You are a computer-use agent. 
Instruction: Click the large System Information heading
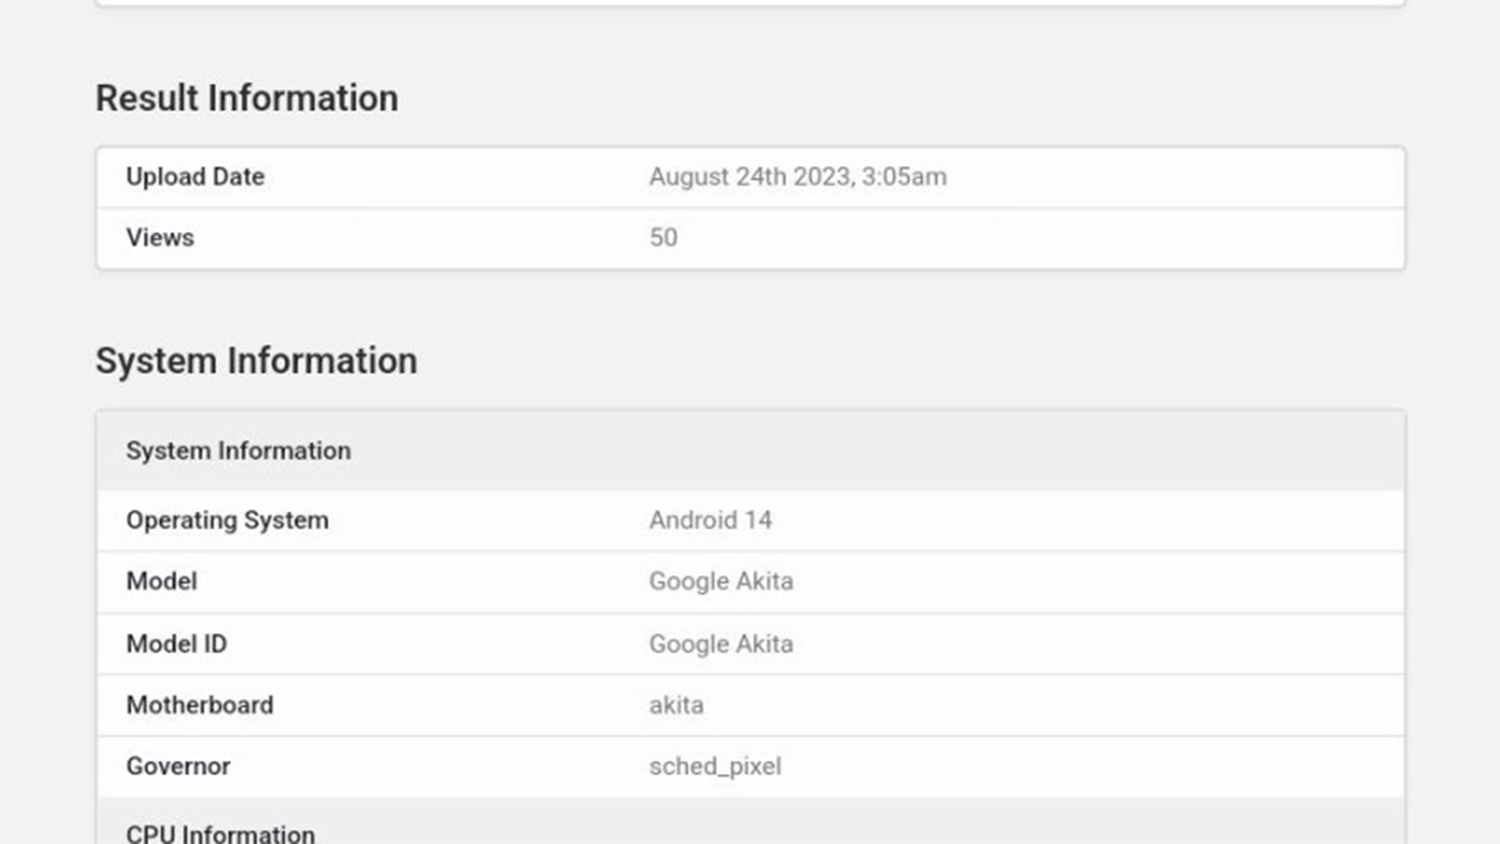point(256,361)
